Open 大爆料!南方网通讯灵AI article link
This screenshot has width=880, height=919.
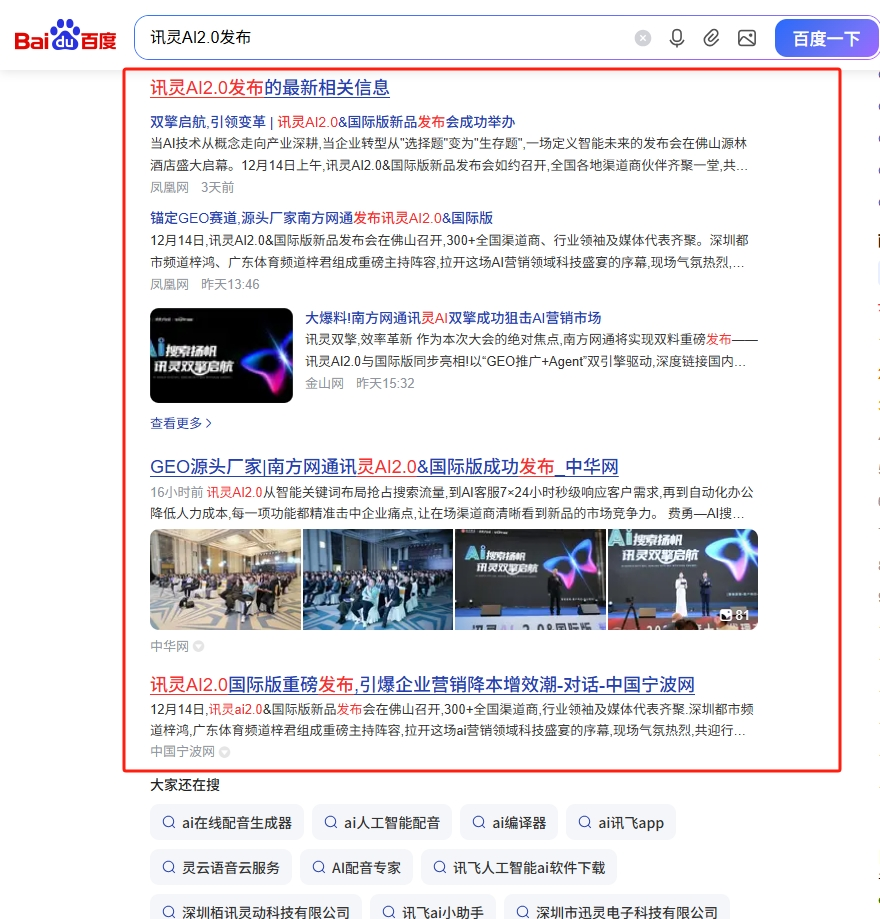453,318
